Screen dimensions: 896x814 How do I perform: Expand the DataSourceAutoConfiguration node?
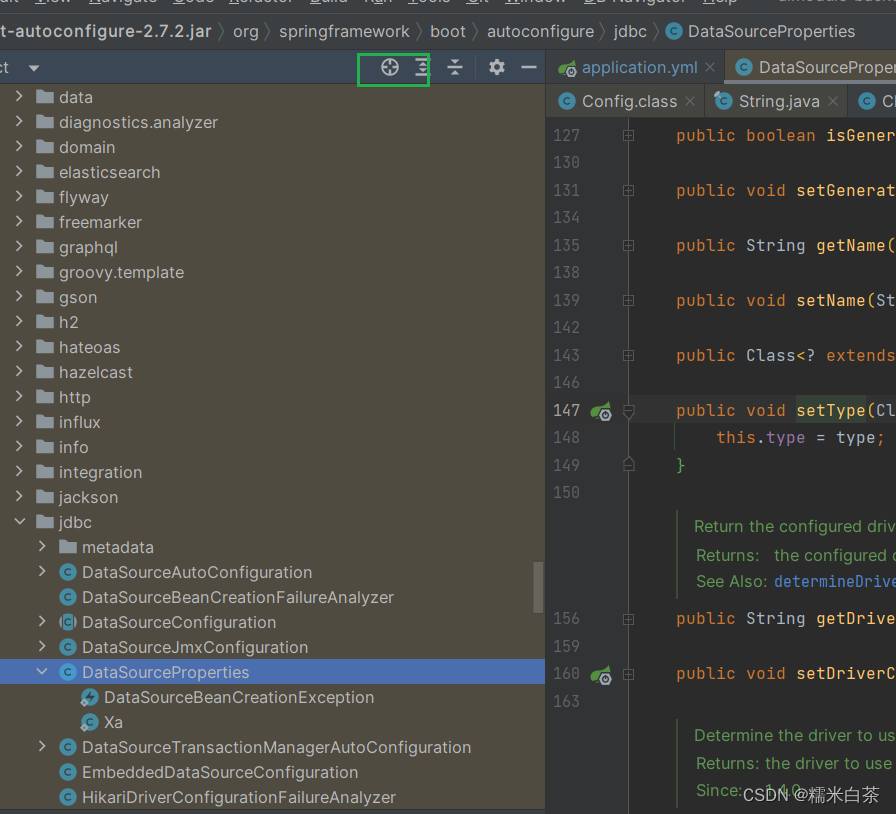[42, 572]
